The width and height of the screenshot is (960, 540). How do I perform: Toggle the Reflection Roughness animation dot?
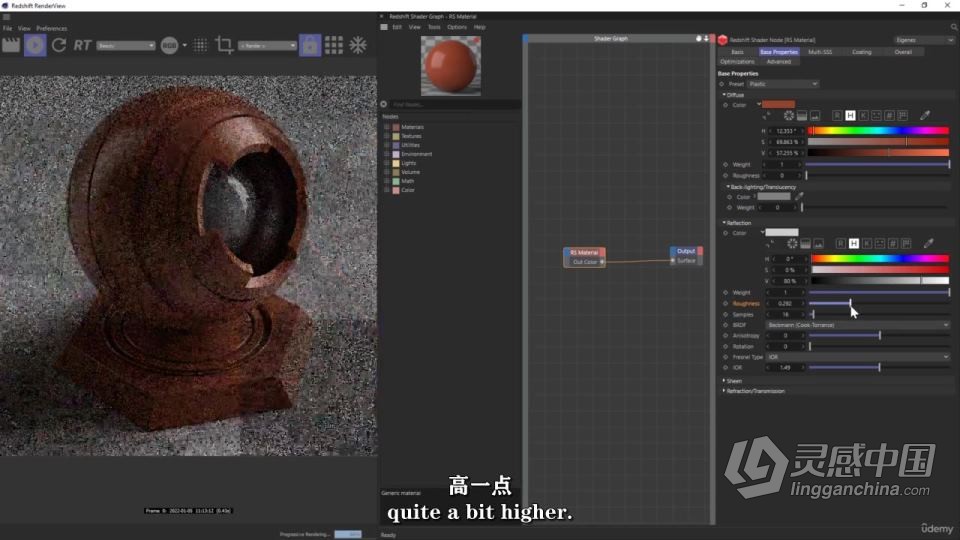[726, 303]
